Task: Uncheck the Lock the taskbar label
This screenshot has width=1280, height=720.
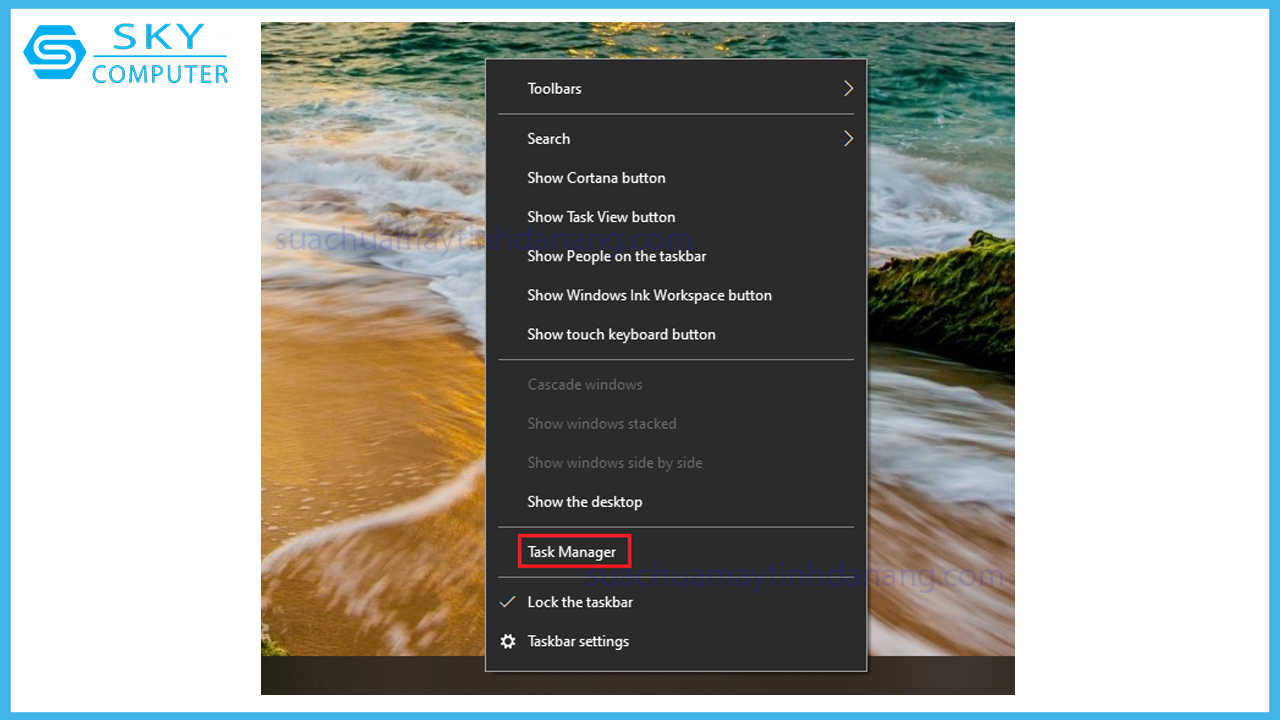Action: [x=580, y=602]
